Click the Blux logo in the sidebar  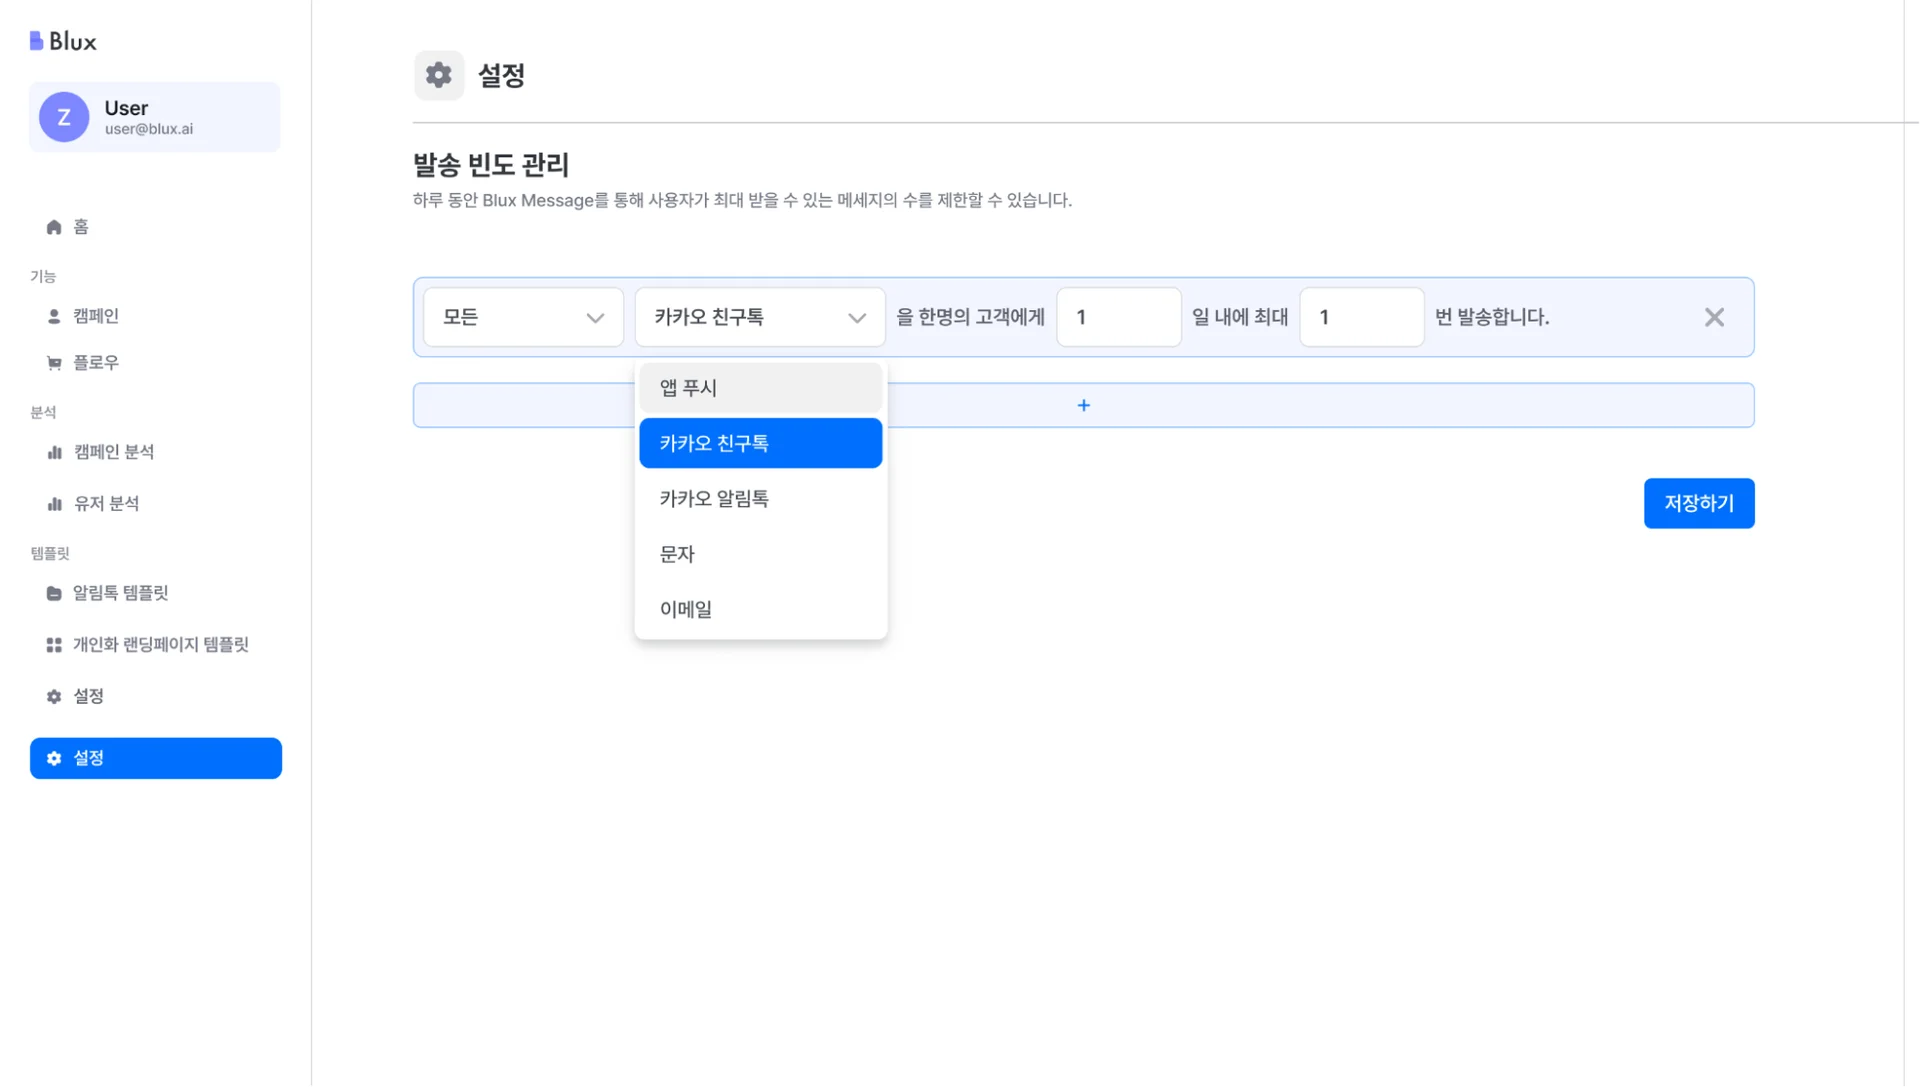pos(62,40)
